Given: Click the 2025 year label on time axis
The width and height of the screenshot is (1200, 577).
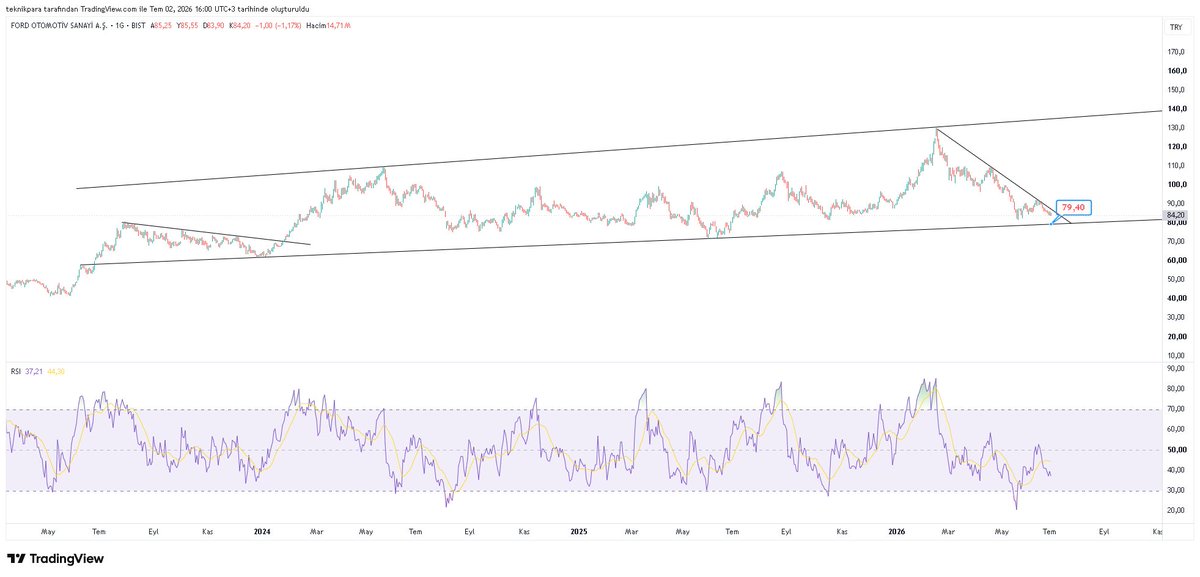Looking at the screenshot, I should click(x=578, y=533).
